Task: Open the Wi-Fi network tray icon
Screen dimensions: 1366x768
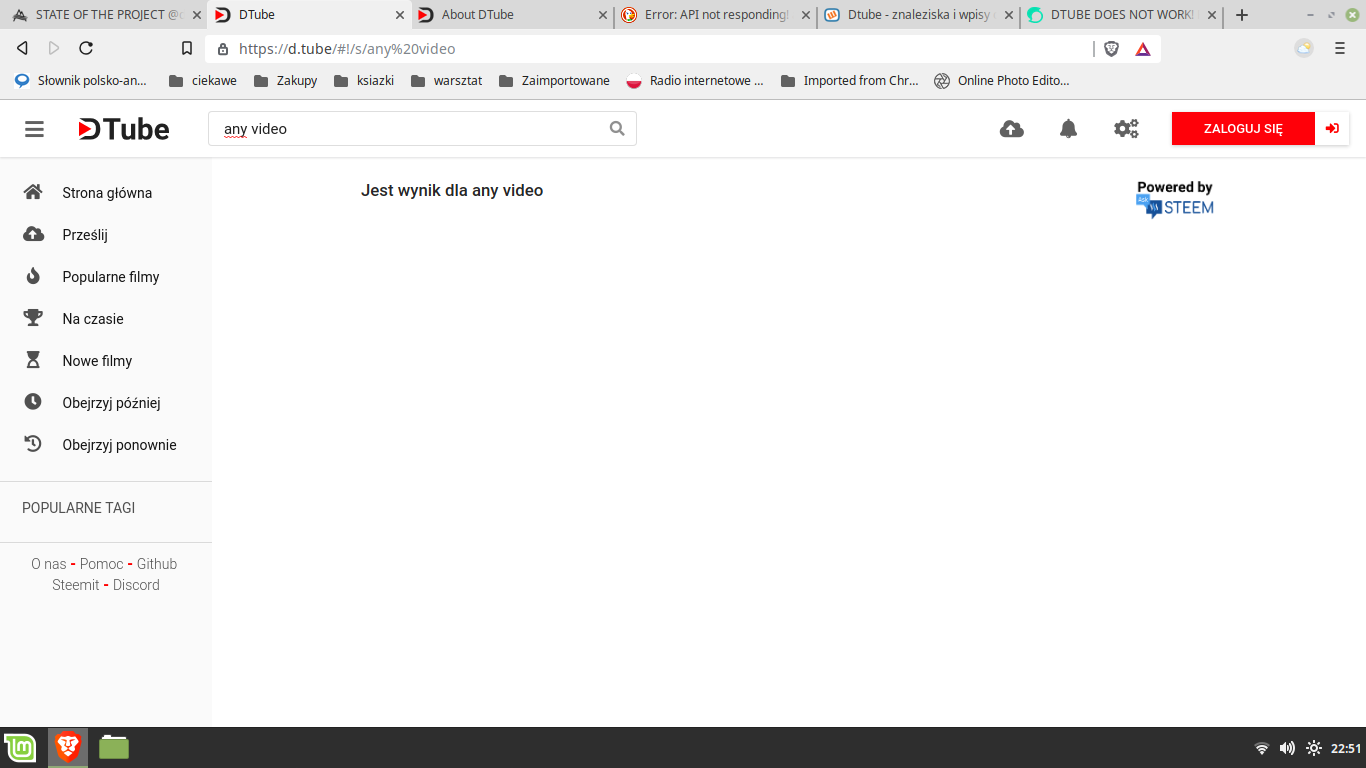Action: coord(1262,748)
